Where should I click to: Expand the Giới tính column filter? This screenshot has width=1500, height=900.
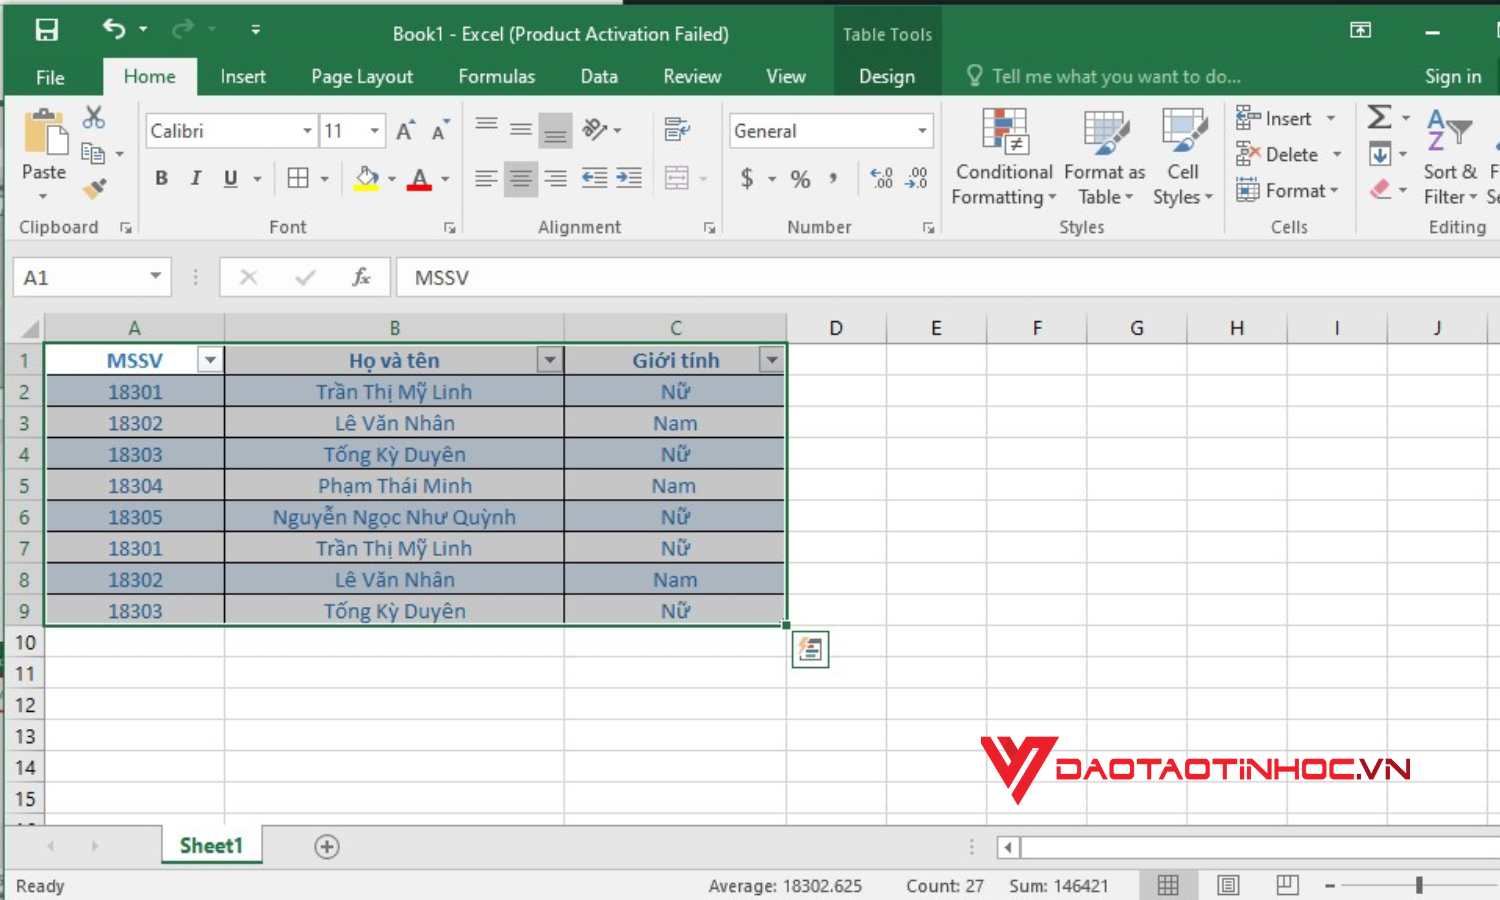pyautogui.click(x=772, y=360)
